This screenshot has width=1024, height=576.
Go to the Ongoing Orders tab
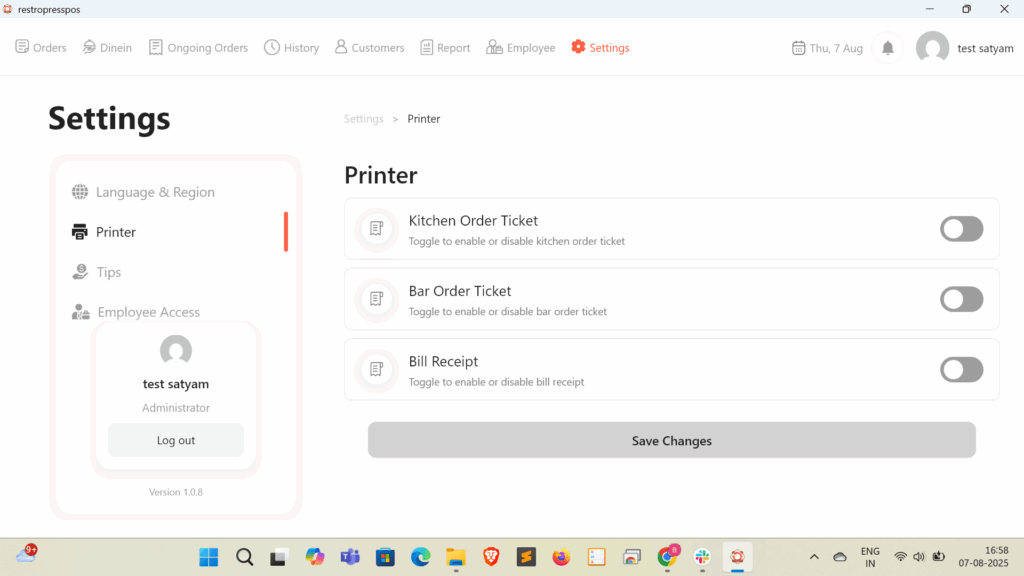click(x=198, y=48)
